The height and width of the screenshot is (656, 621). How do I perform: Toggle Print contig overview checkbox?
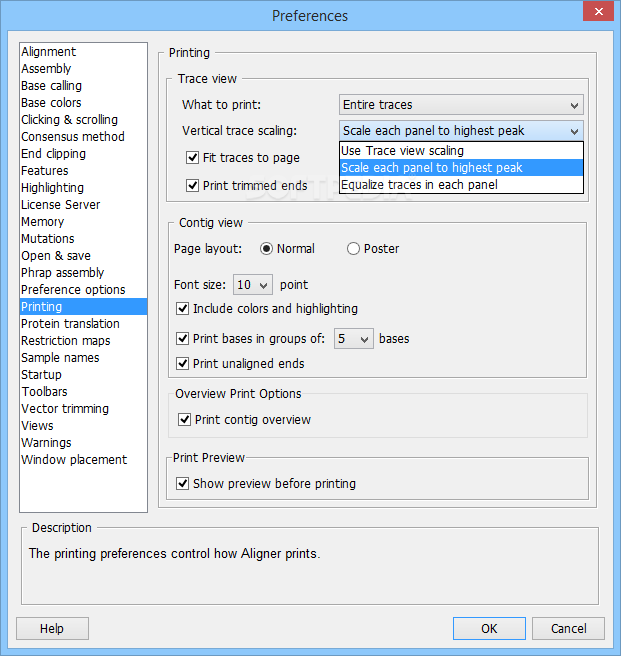click(x=185, y=420)
